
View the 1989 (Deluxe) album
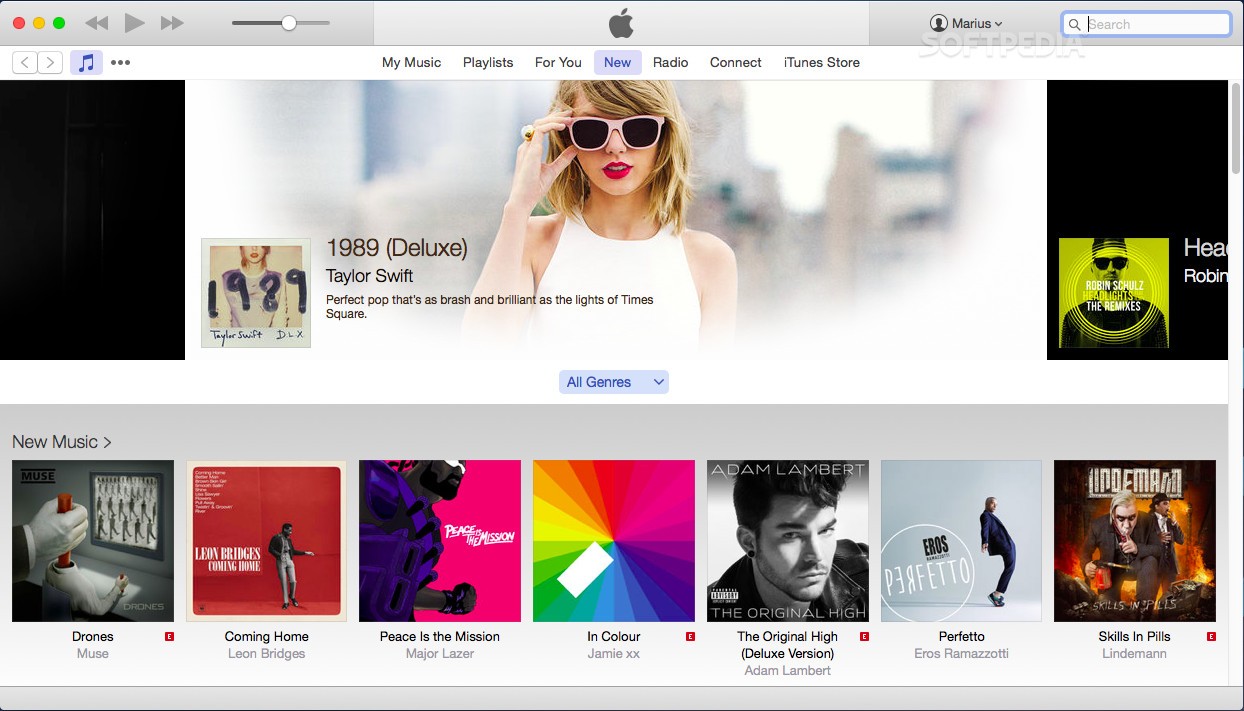[x=255, y=292]
